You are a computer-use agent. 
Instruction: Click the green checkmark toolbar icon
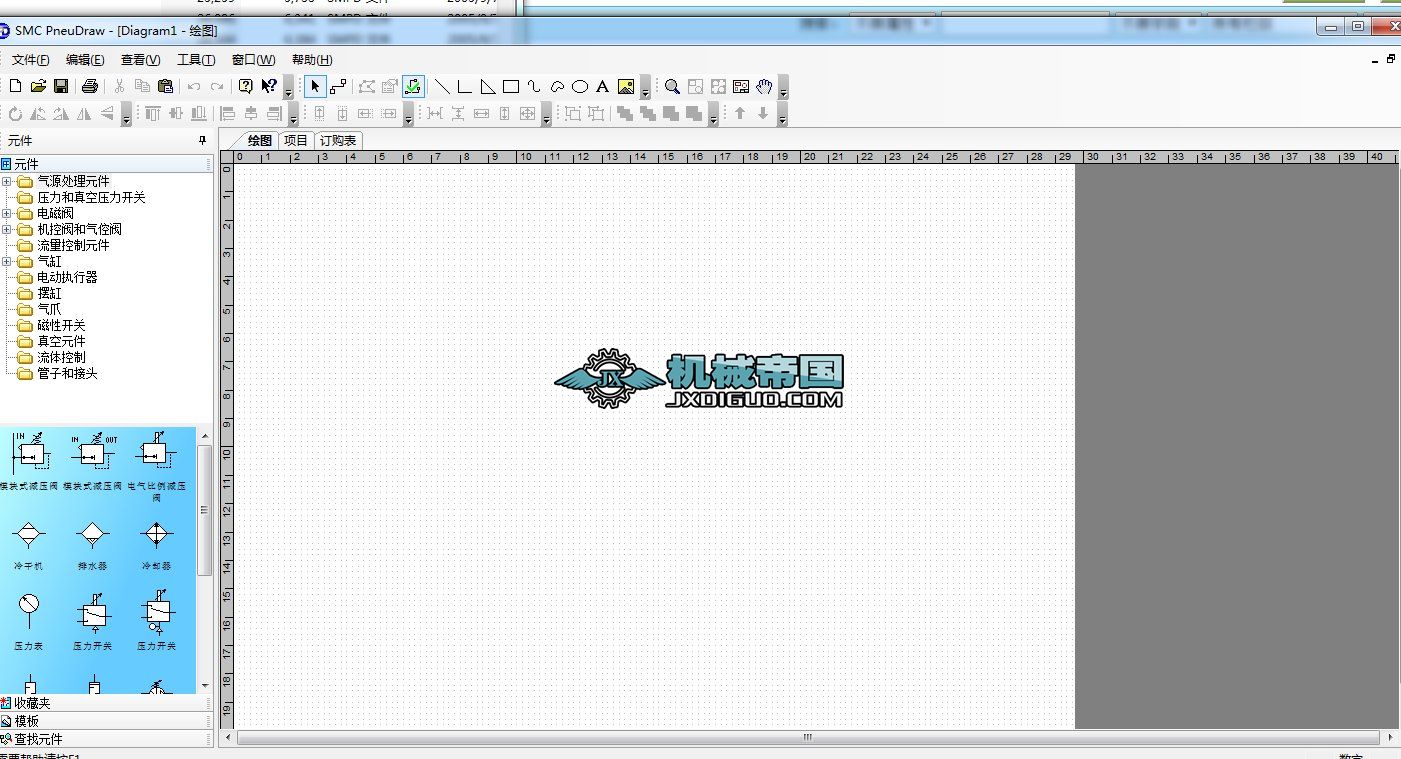[x=413, y=87]
